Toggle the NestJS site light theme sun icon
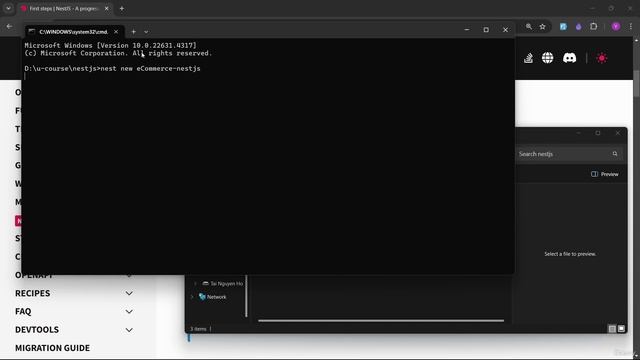 pyautogui.click(x=602, y=58)
